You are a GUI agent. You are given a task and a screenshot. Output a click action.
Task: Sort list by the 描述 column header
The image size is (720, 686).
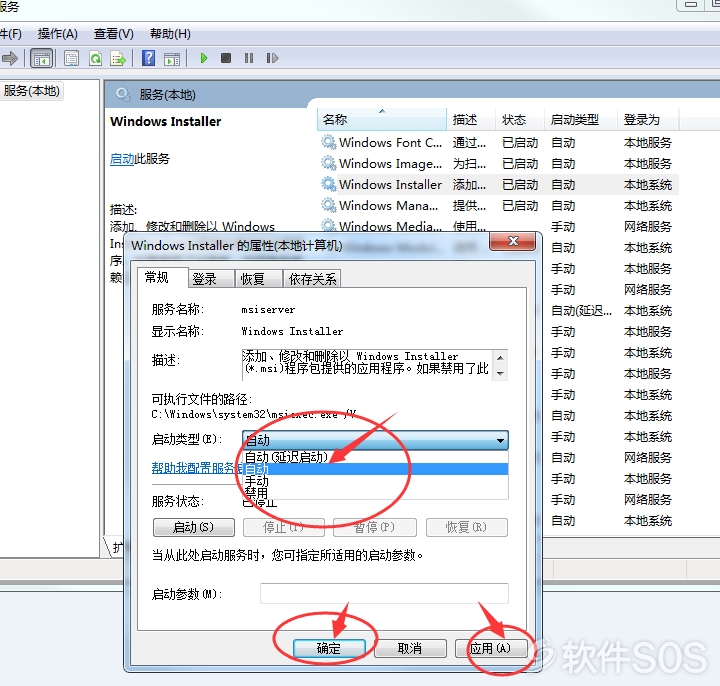[x=471, y=120]
